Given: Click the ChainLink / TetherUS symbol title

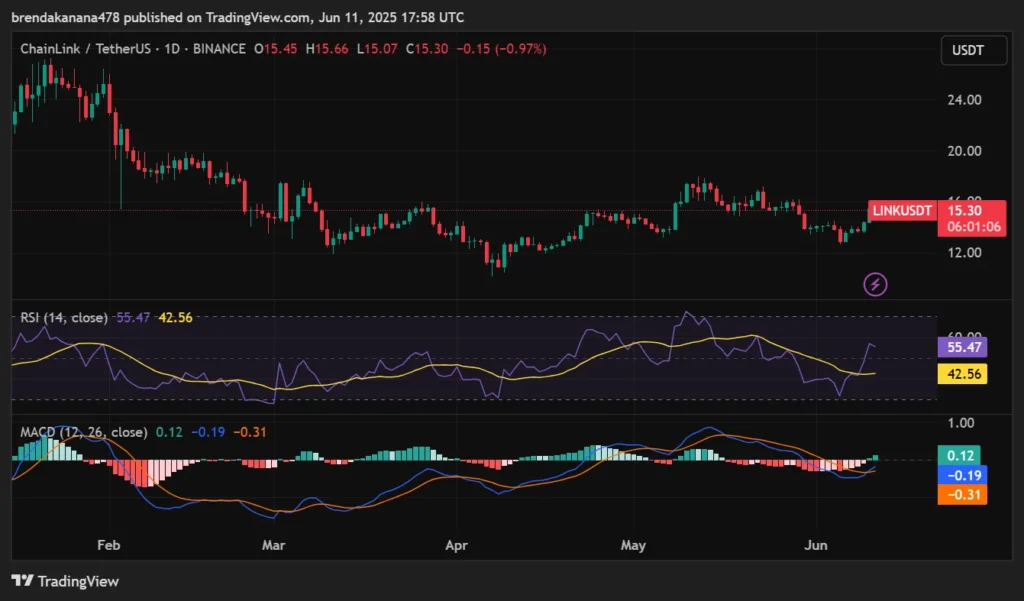Looking at the screenshot, I should click(85, 49).
